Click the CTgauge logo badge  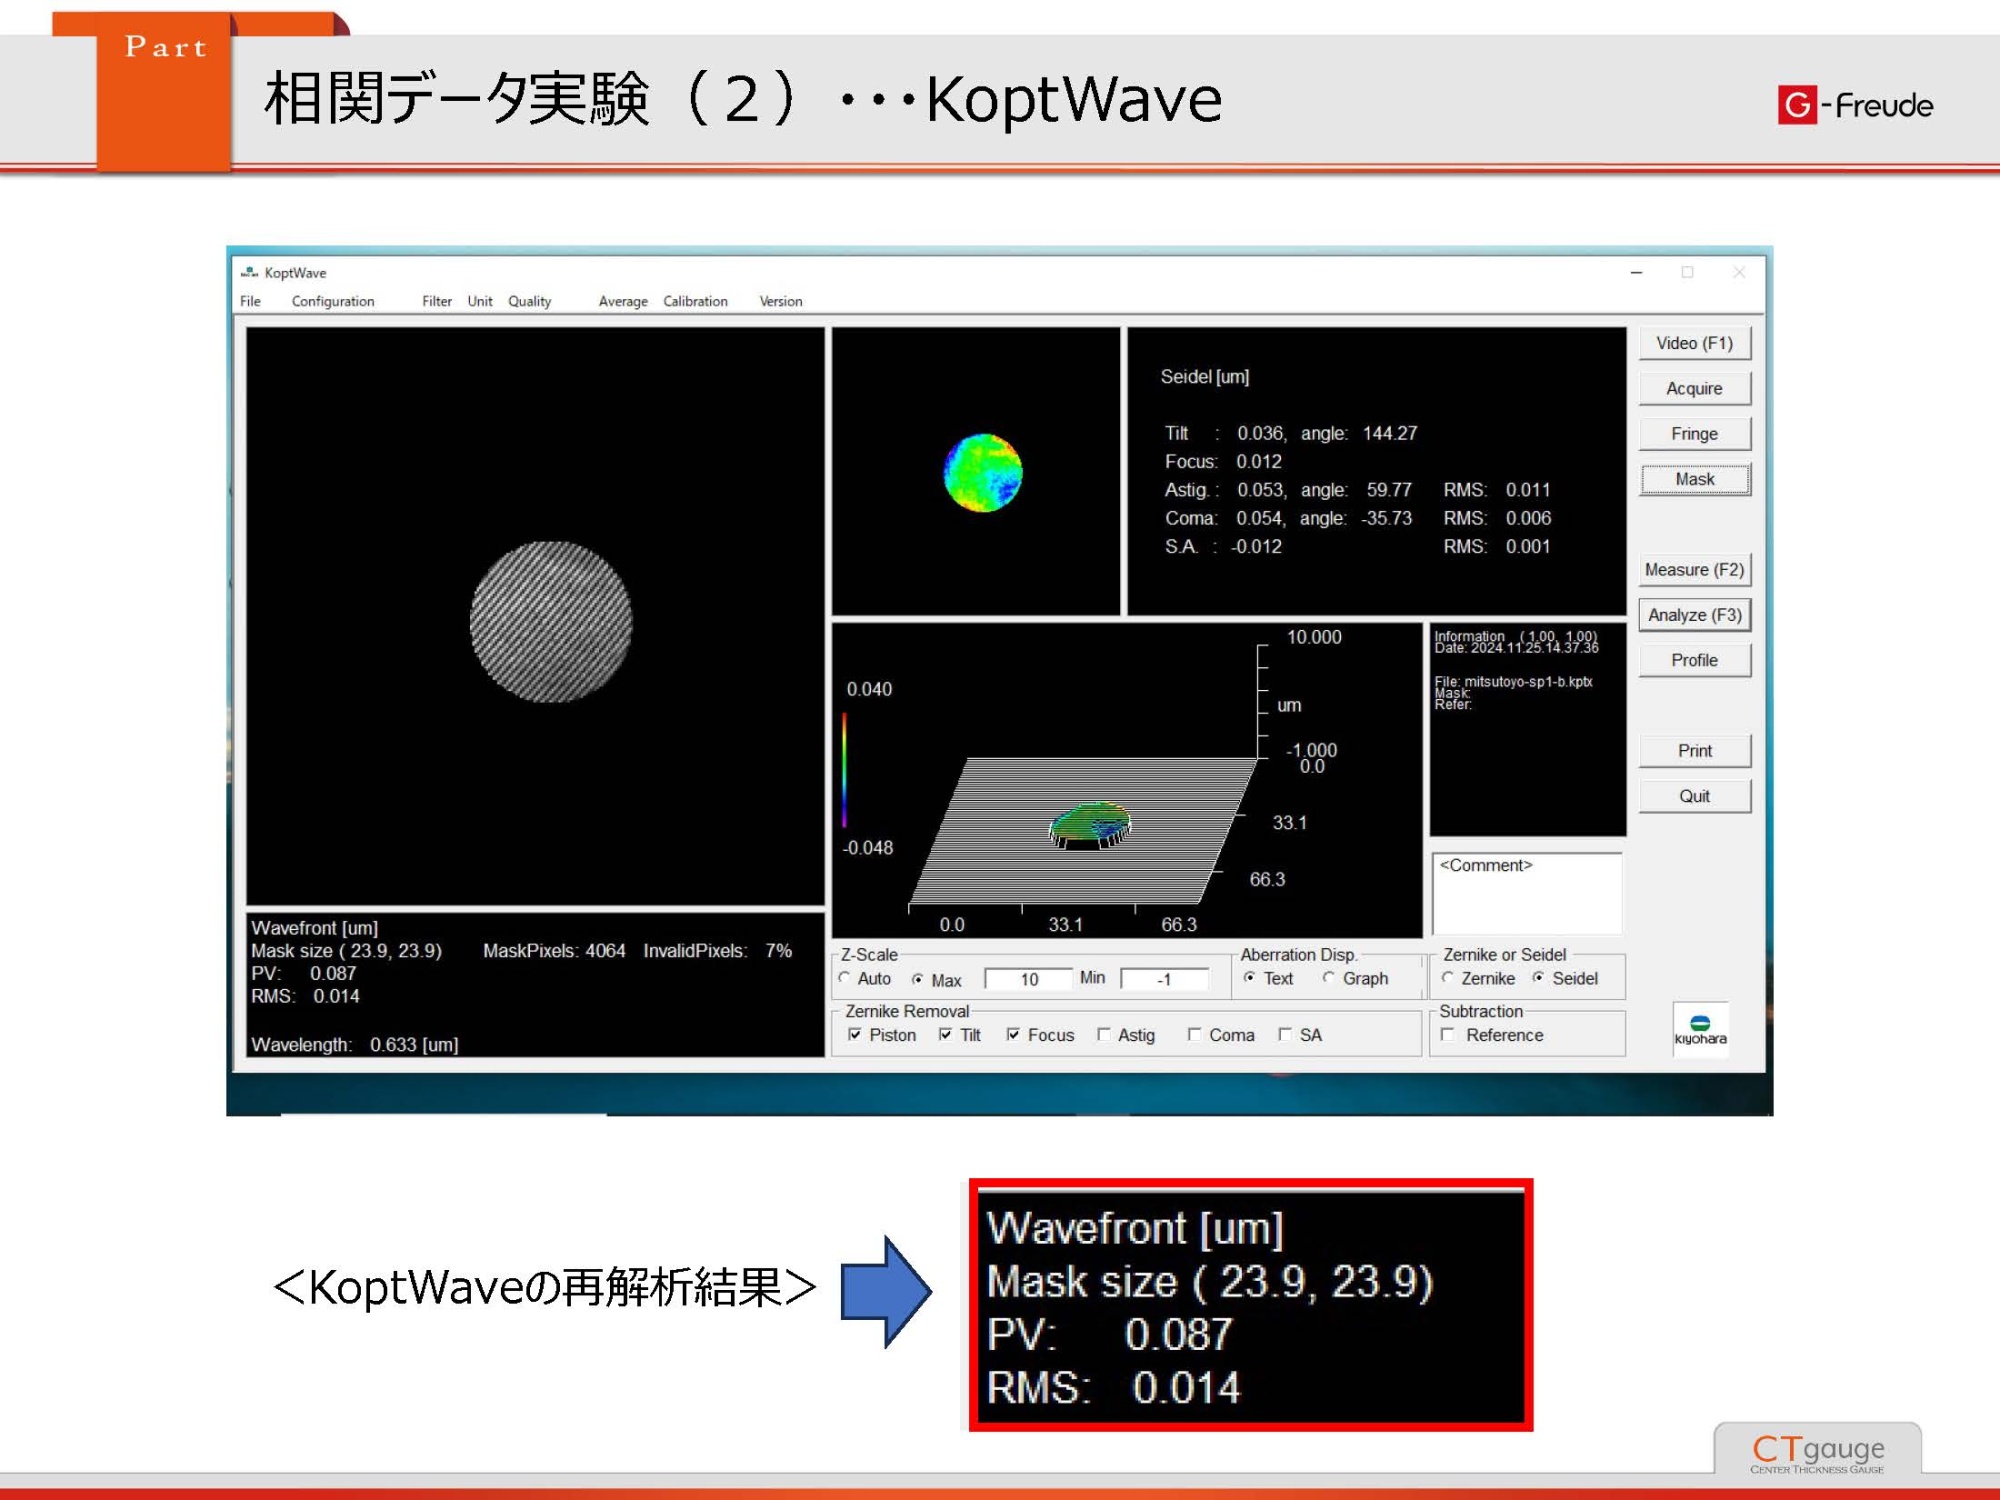click(1817, 1452)
